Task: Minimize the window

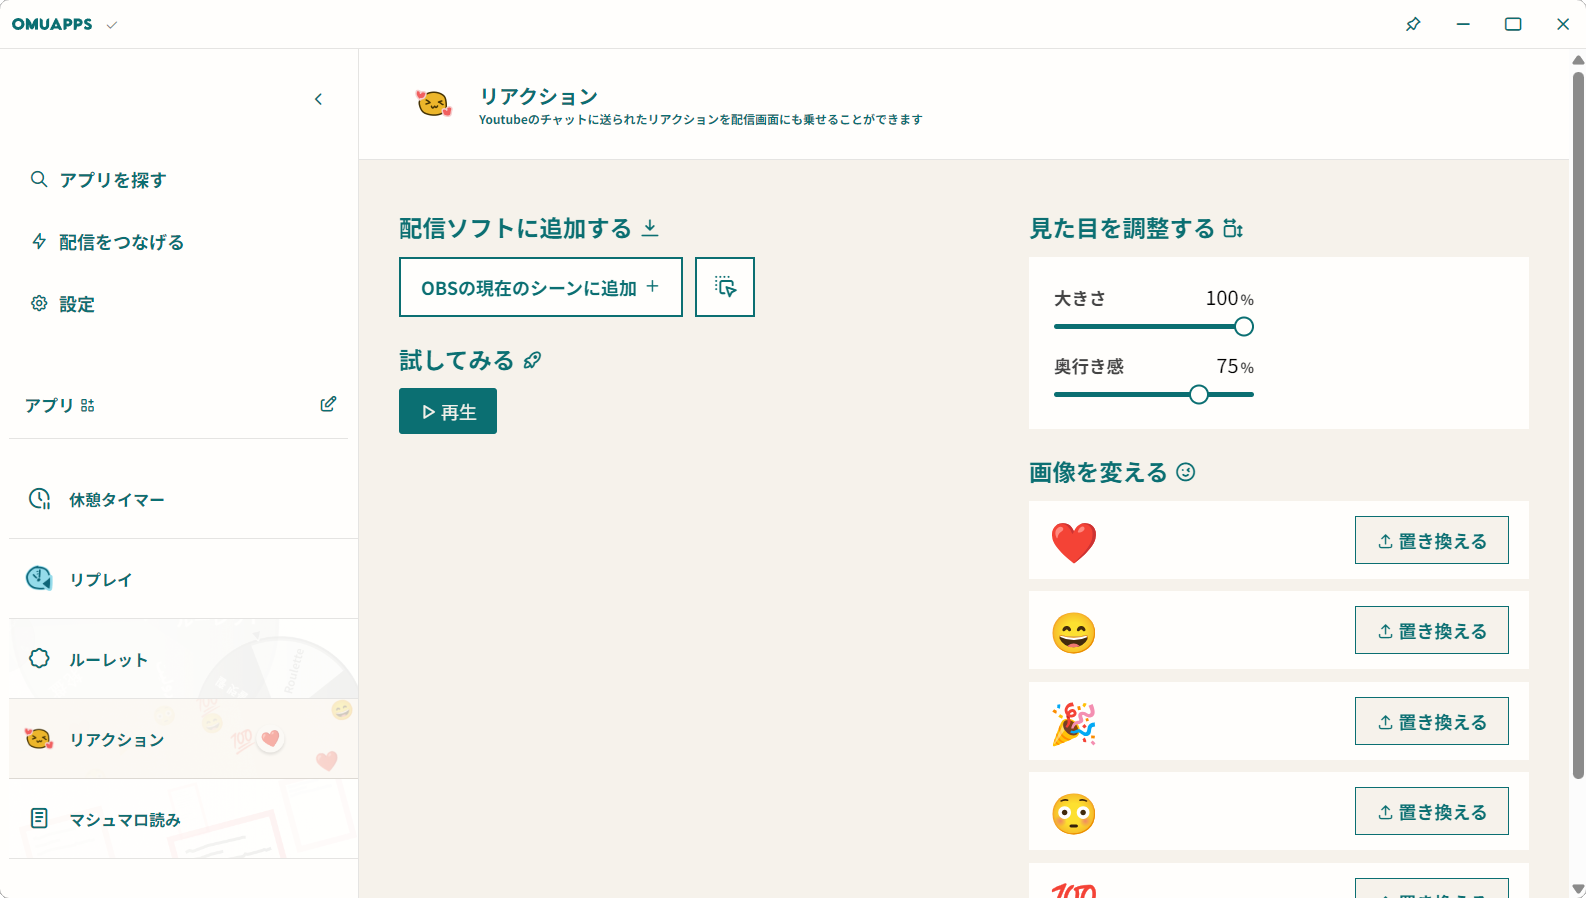Action: coord(1463,24)
